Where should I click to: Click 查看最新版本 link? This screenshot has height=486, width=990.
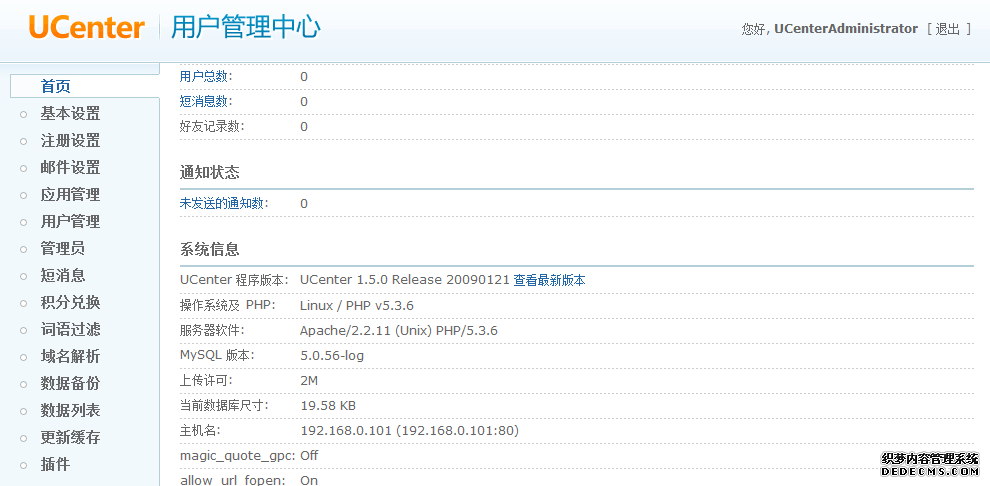coord(549,280)
